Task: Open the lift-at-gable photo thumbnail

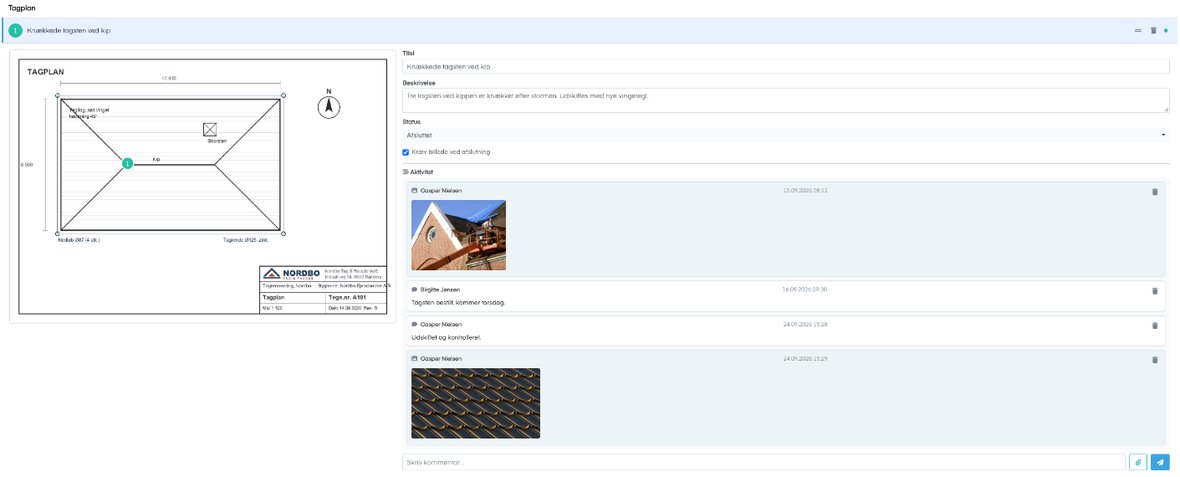Action: click(x=459, y=235)
